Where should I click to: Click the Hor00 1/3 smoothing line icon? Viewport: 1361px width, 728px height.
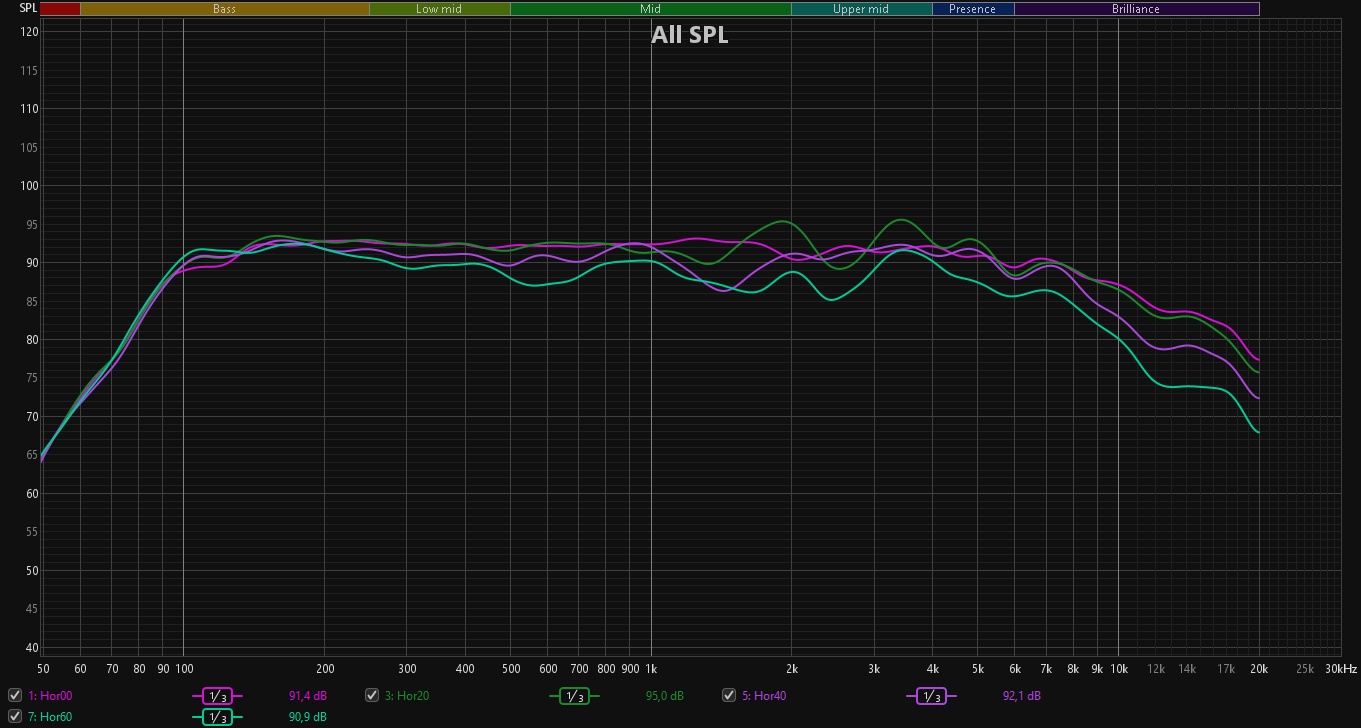coord(217,696)
